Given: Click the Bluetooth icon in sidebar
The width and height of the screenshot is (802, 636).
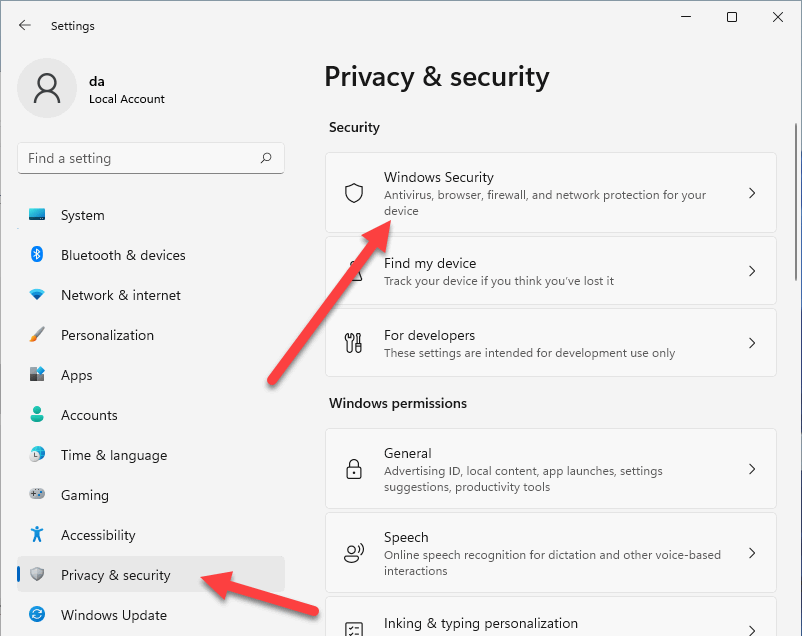Looking at the screenshot, I should point(37,254).
